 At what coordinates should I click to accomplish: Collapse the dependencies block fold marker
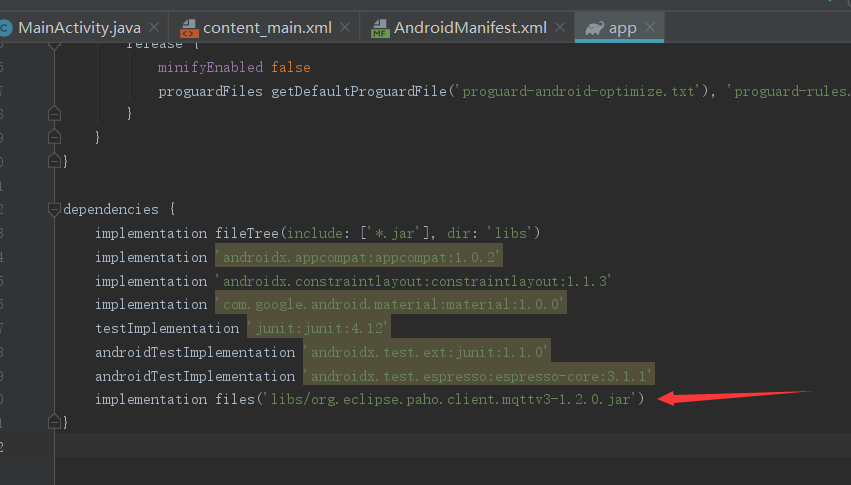54,209
